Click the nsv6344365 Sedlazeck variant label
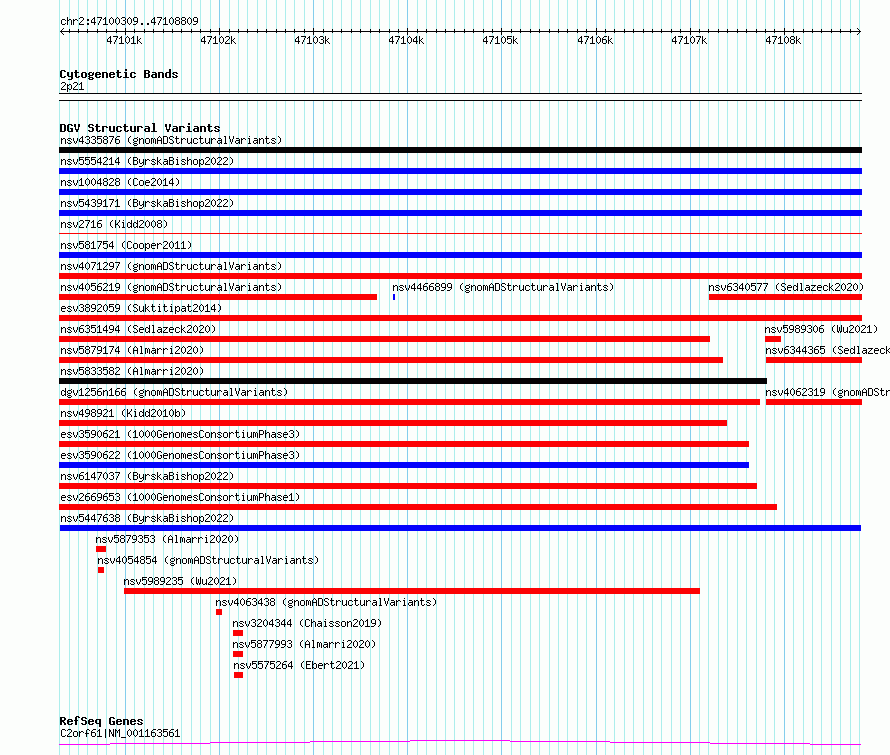Image resolution: width=890 pixels, height=755 pixels. [827, 350]
